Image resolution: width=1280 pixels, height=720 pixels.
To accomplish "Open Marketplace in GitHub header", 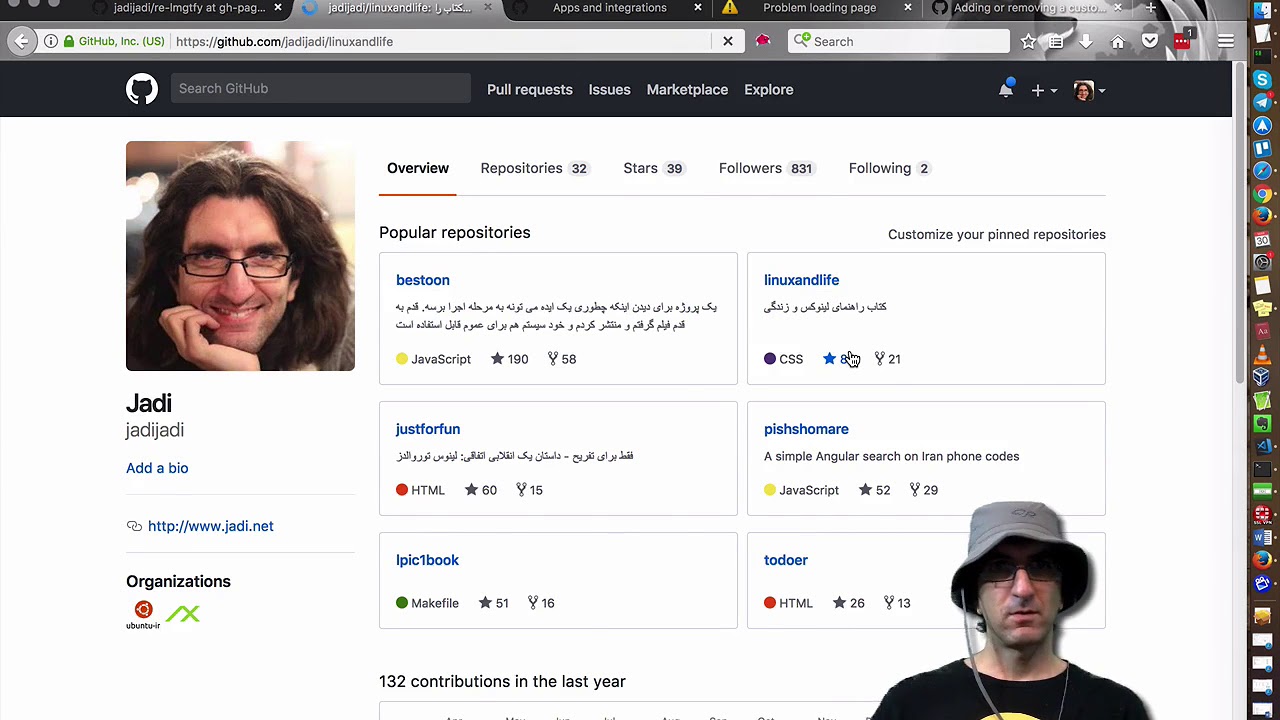I will [x=687, y=89].
